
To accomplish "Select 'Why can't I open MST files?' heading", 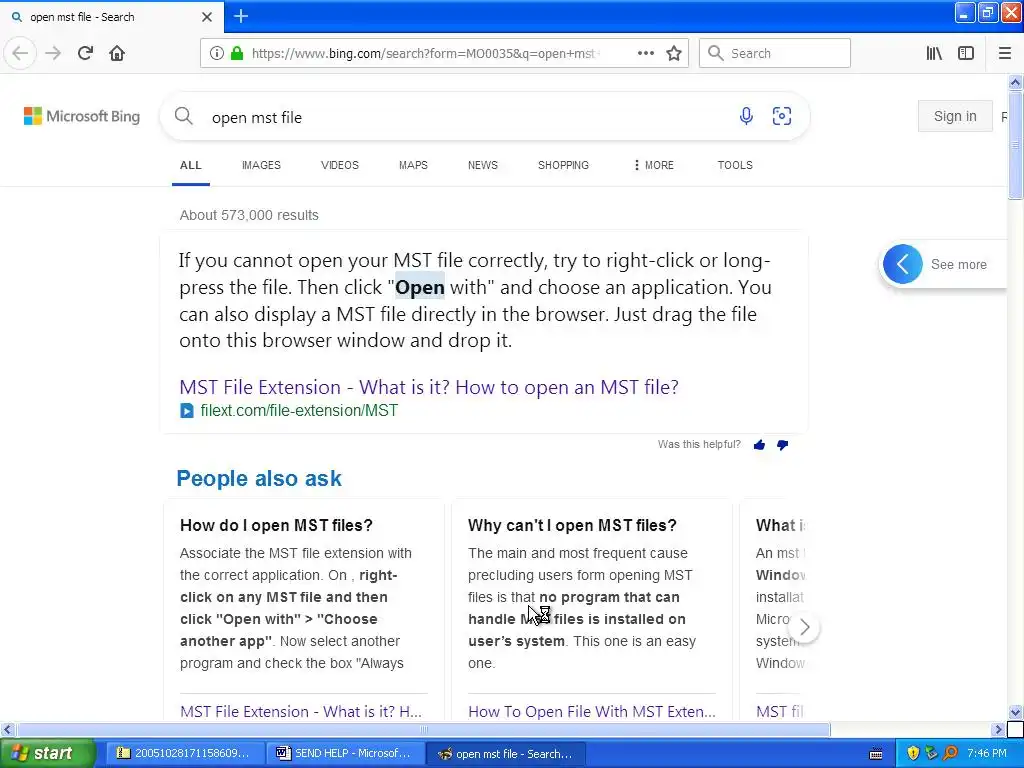I will [572, 526].
